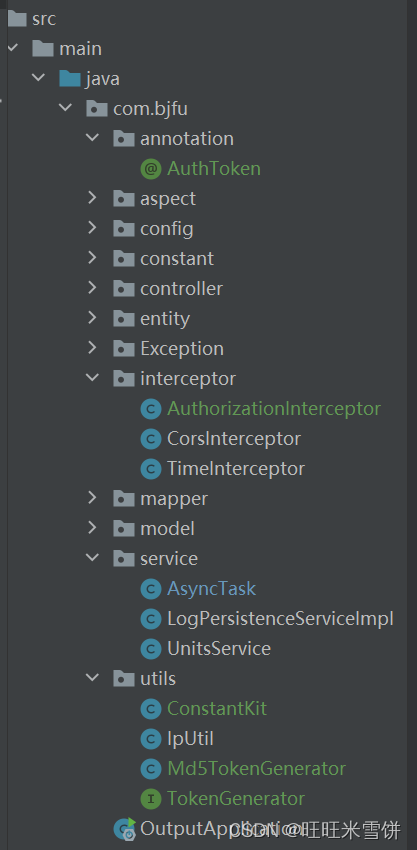Expand the aspect package
The height and width of the screenshot is (850, 417).
click(x=93, y=198)
